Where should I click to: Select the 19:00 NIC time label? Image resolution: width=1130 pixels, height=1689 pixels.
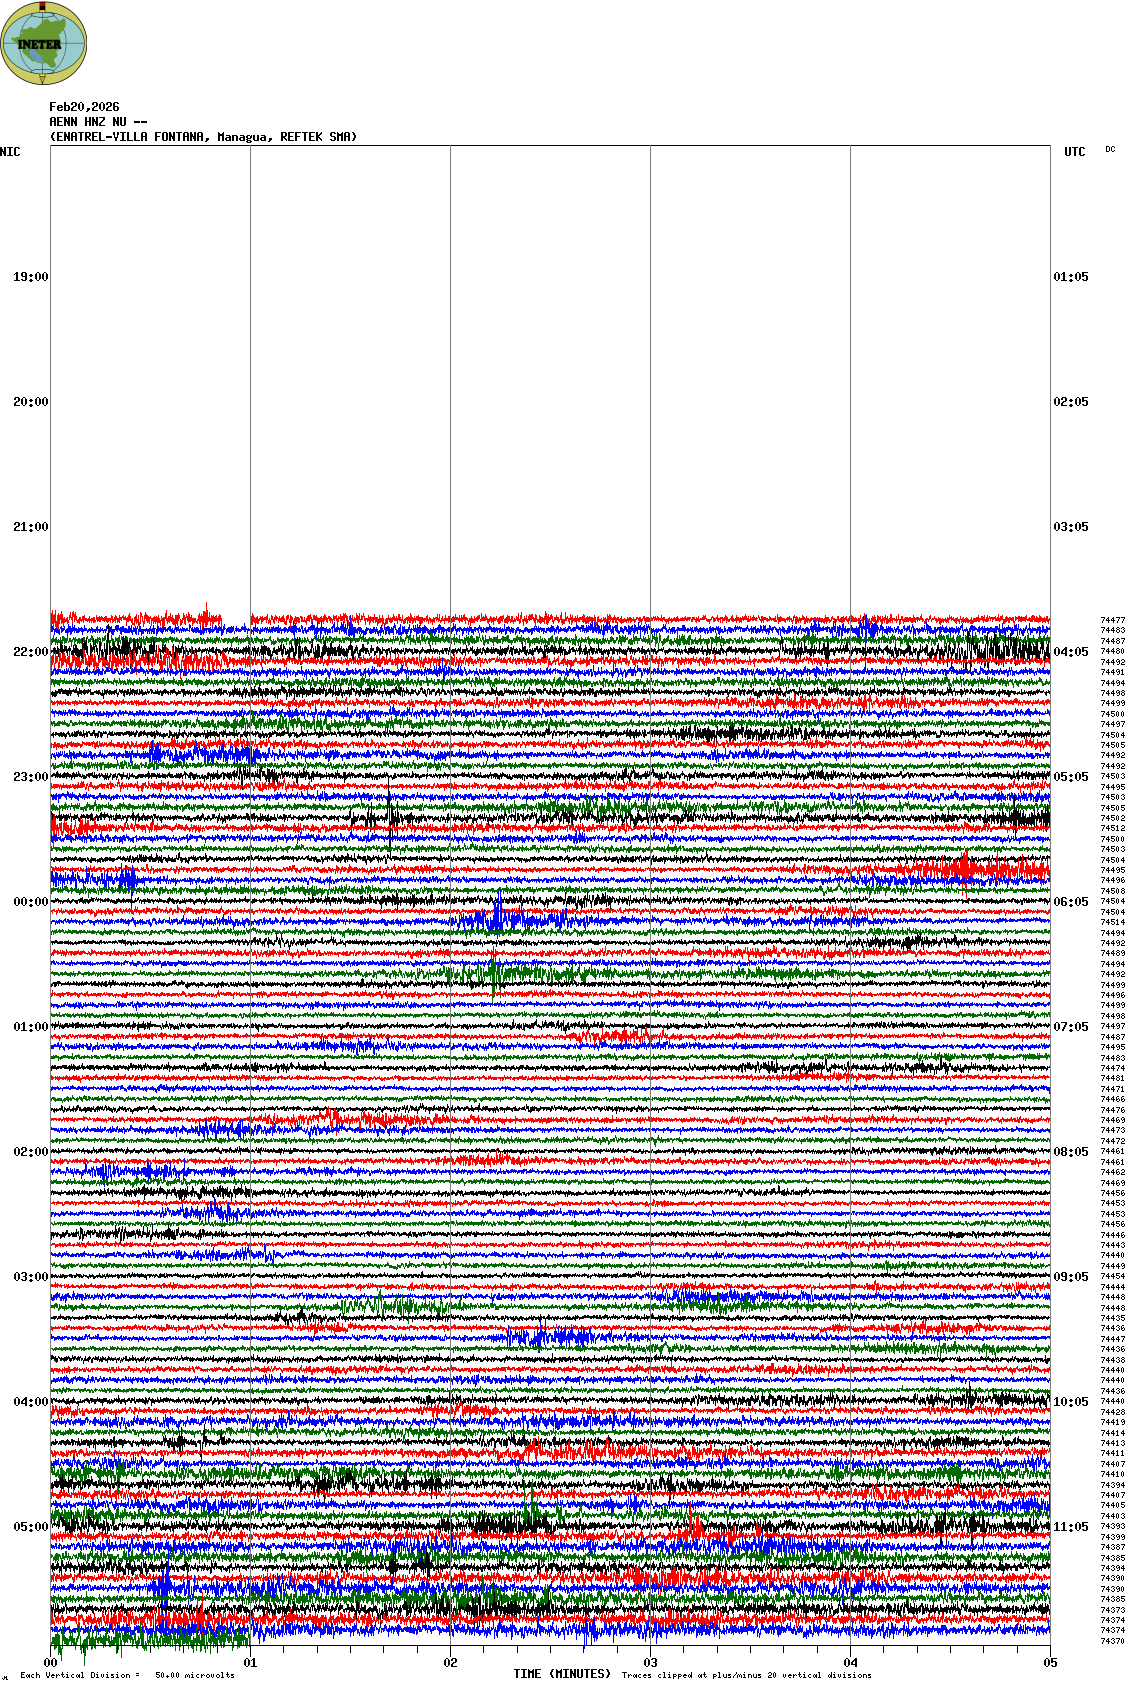pos(30,277)
